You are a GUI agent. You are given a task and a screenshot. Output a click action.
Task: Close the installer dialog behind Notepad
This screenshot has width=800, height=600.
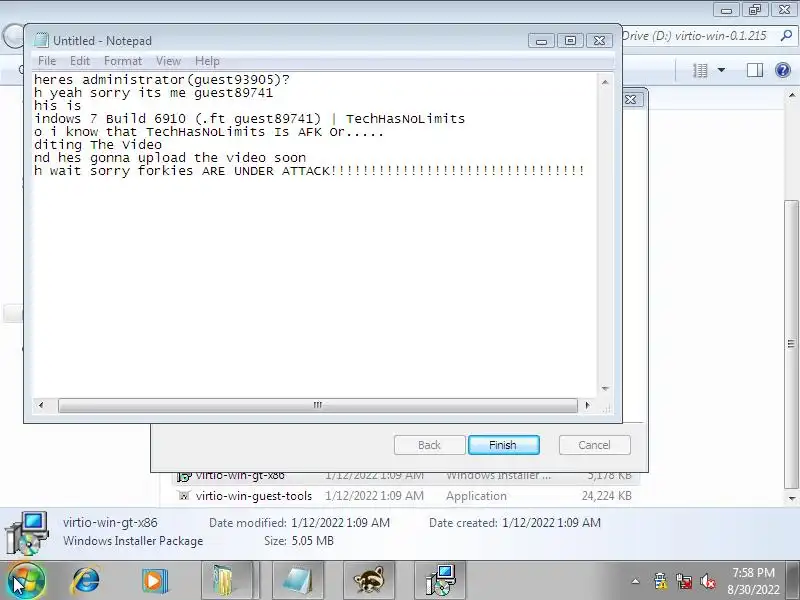pos(631,99)
